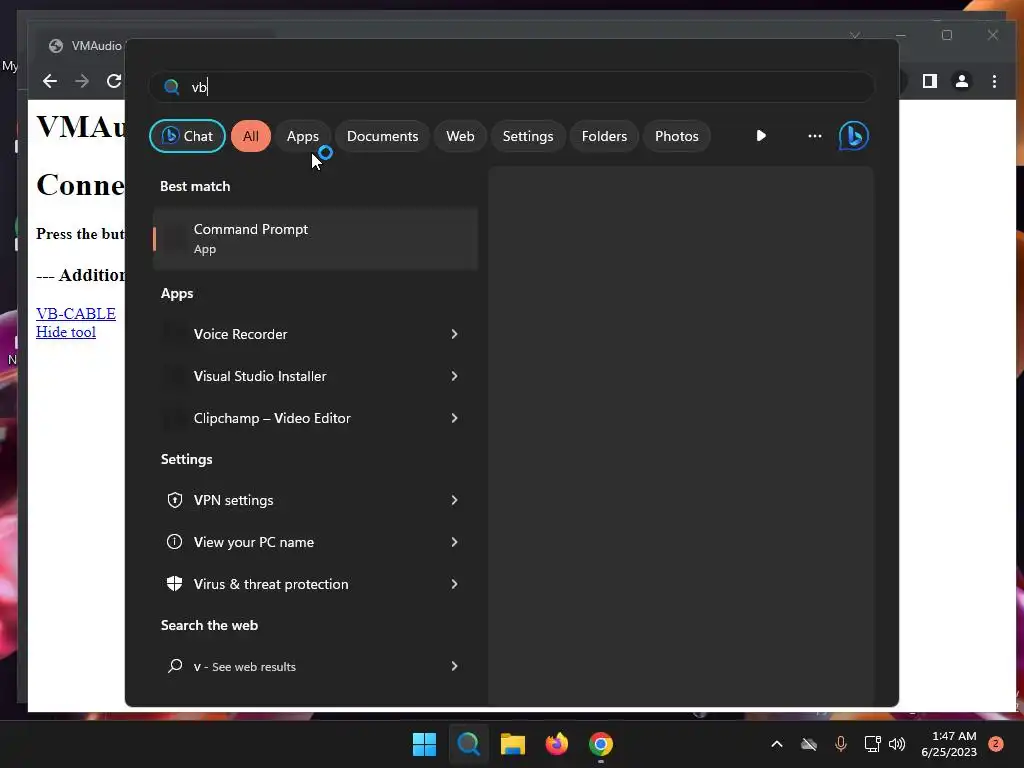Filter results by Web

pos(460,136)
